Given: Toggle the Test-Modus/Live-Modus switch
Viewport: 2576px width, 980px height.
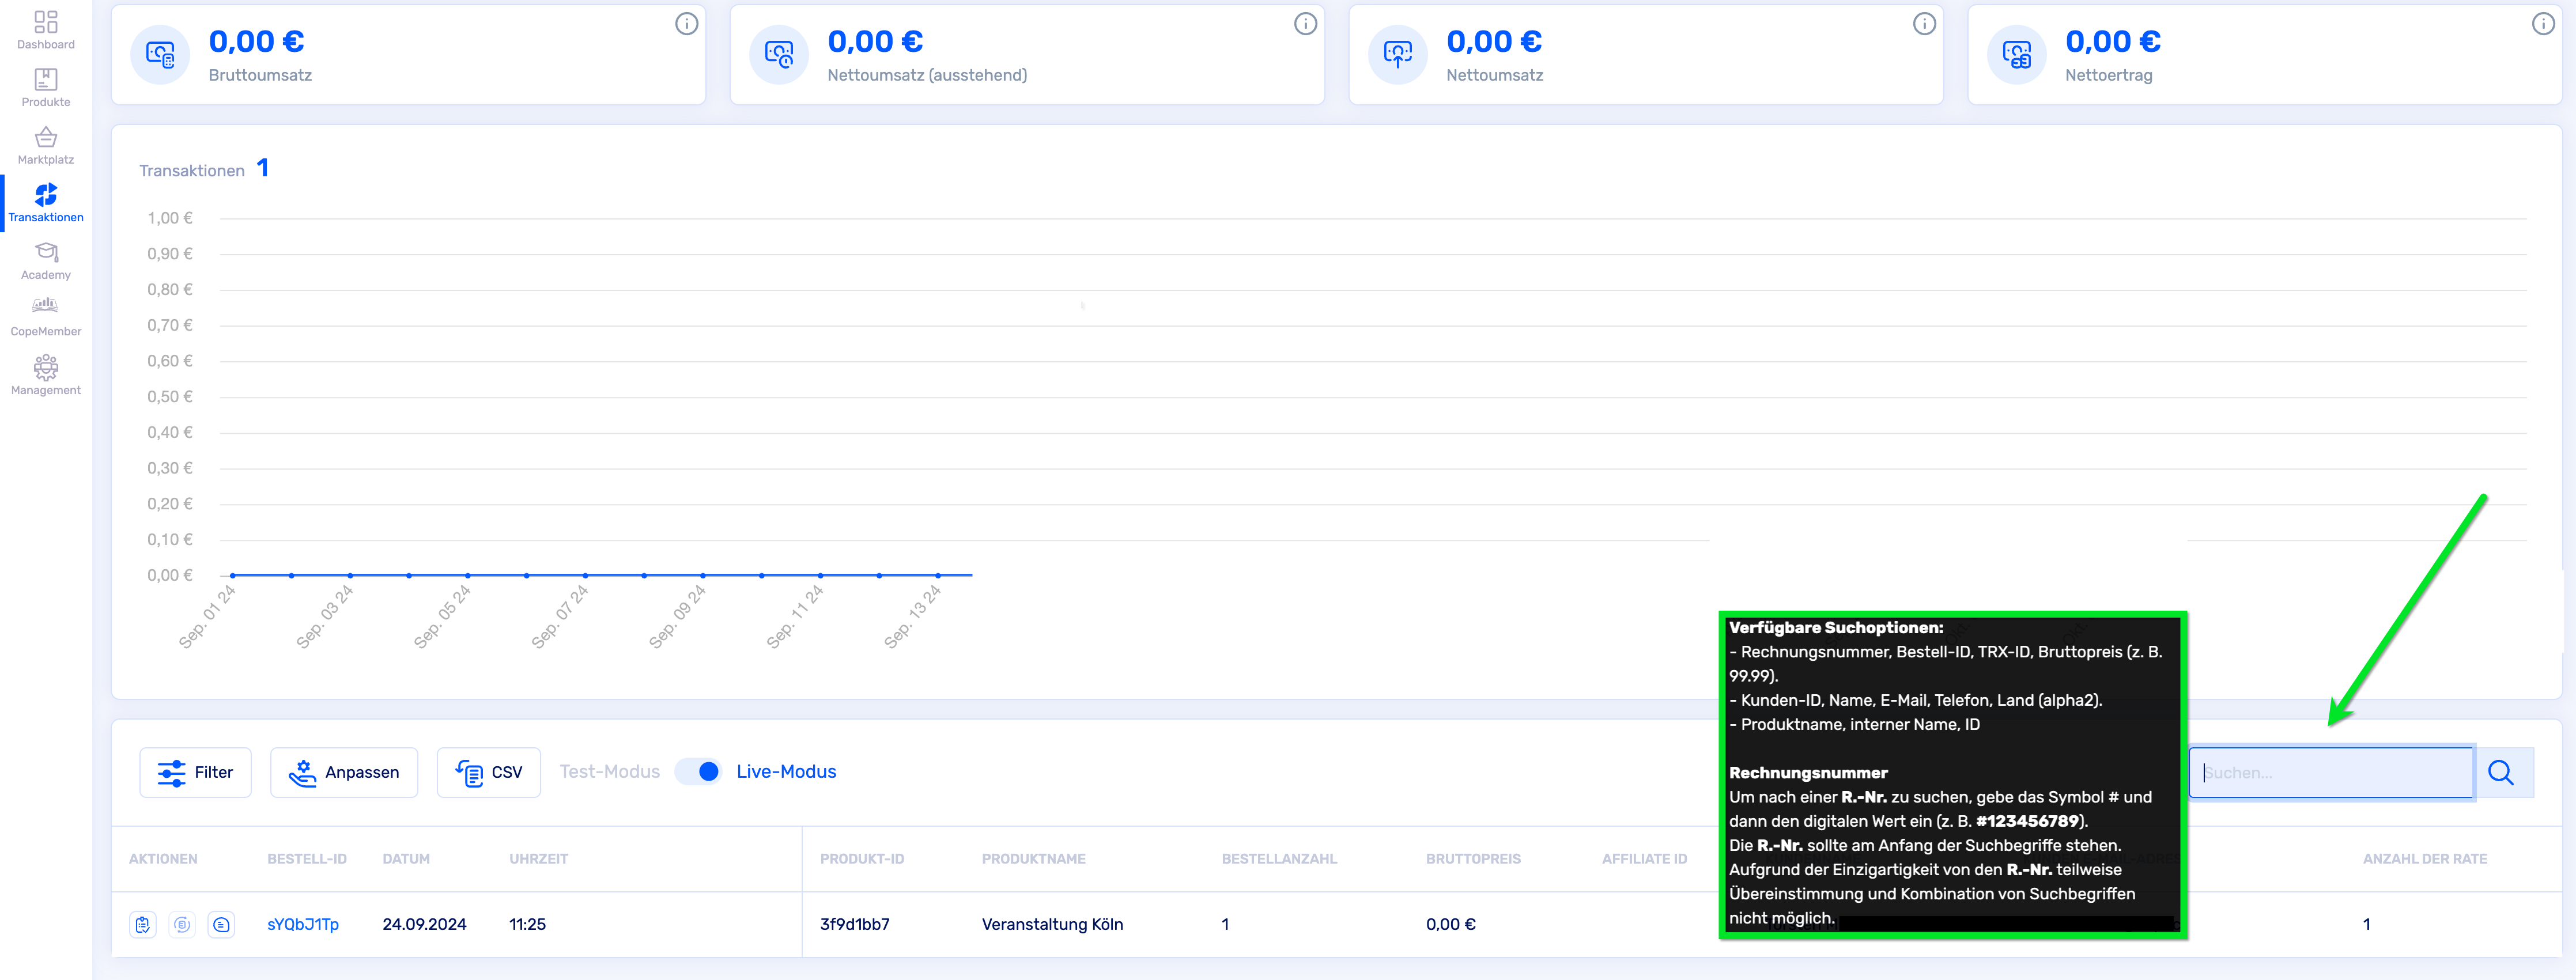Looking at the screenshot, I should pyautogui.click(x=698, y=771).
